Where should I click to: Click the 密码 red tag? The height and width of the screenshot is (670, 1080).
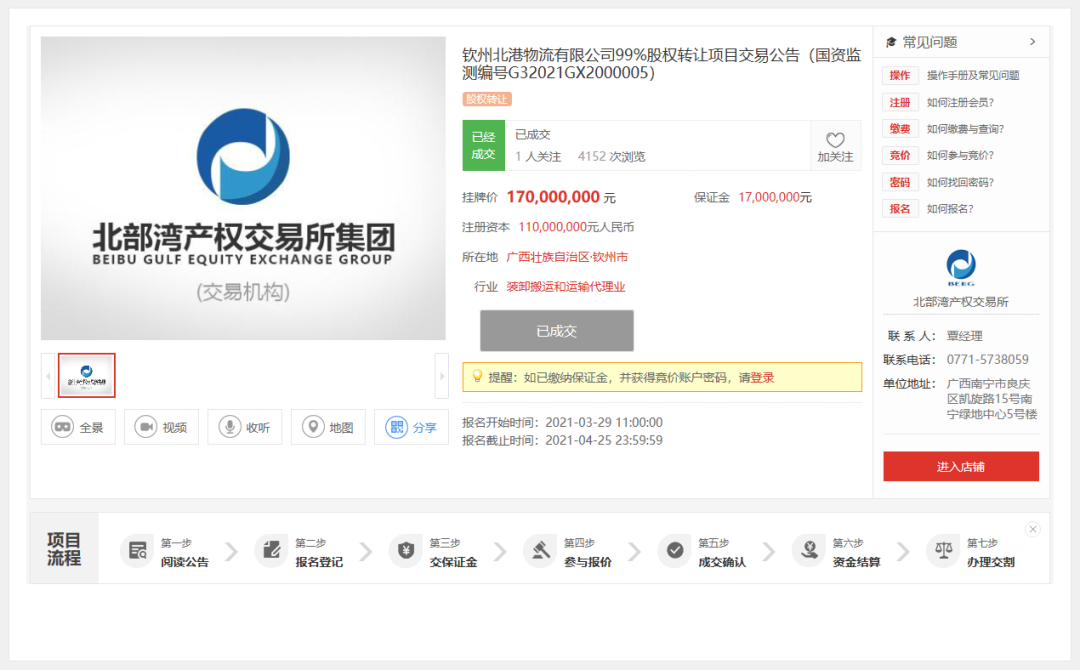click(900, 182)
